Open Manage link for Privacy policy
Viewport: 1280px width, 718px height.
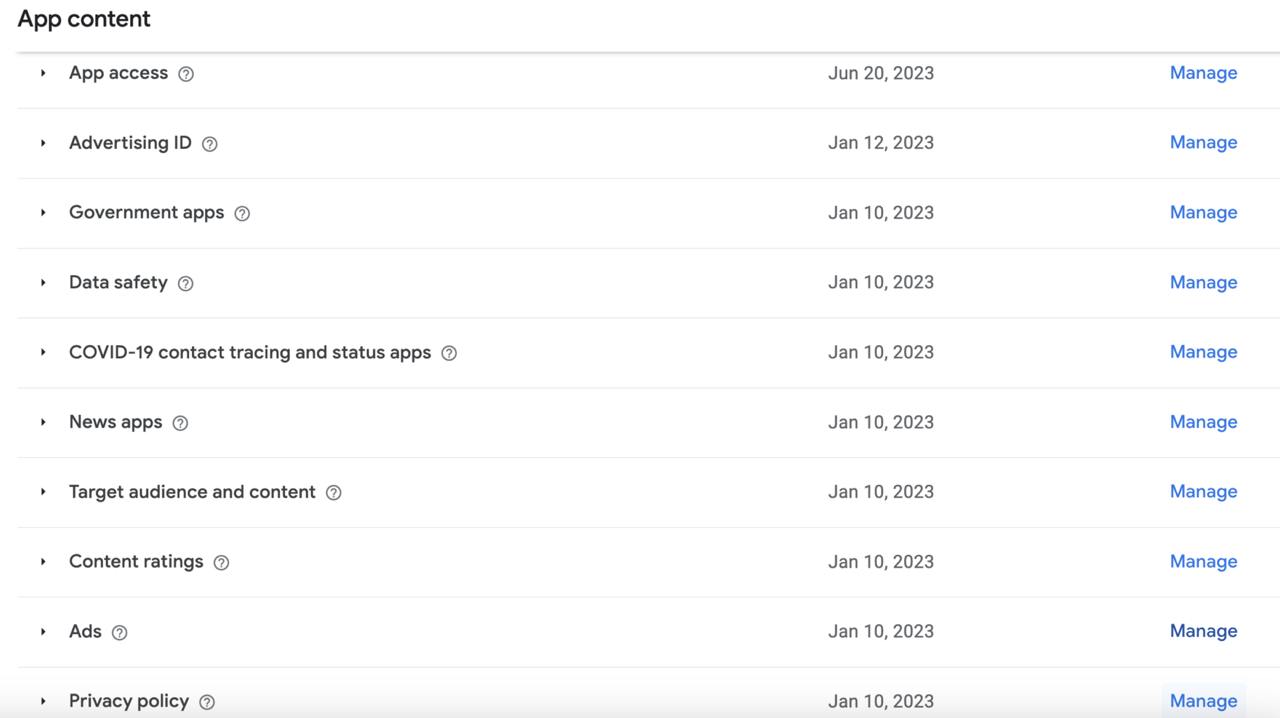pos(1203,701)
